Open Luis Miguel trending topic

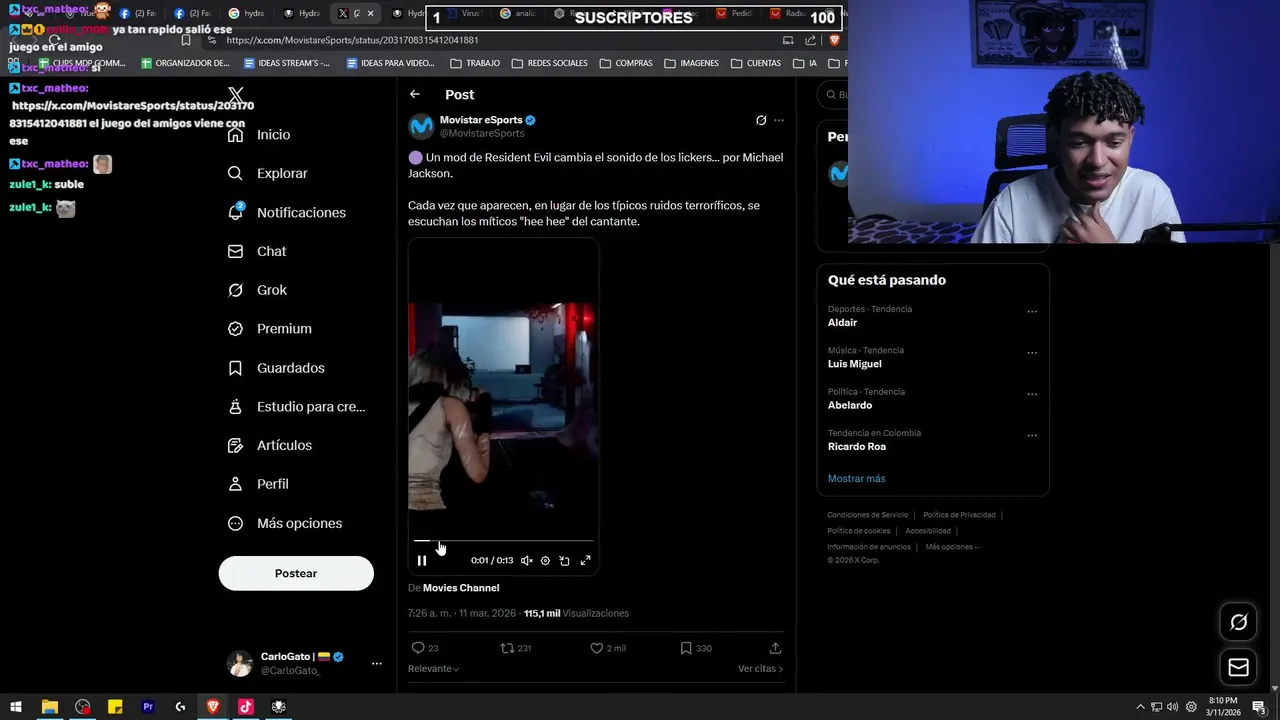click(854, 364)
